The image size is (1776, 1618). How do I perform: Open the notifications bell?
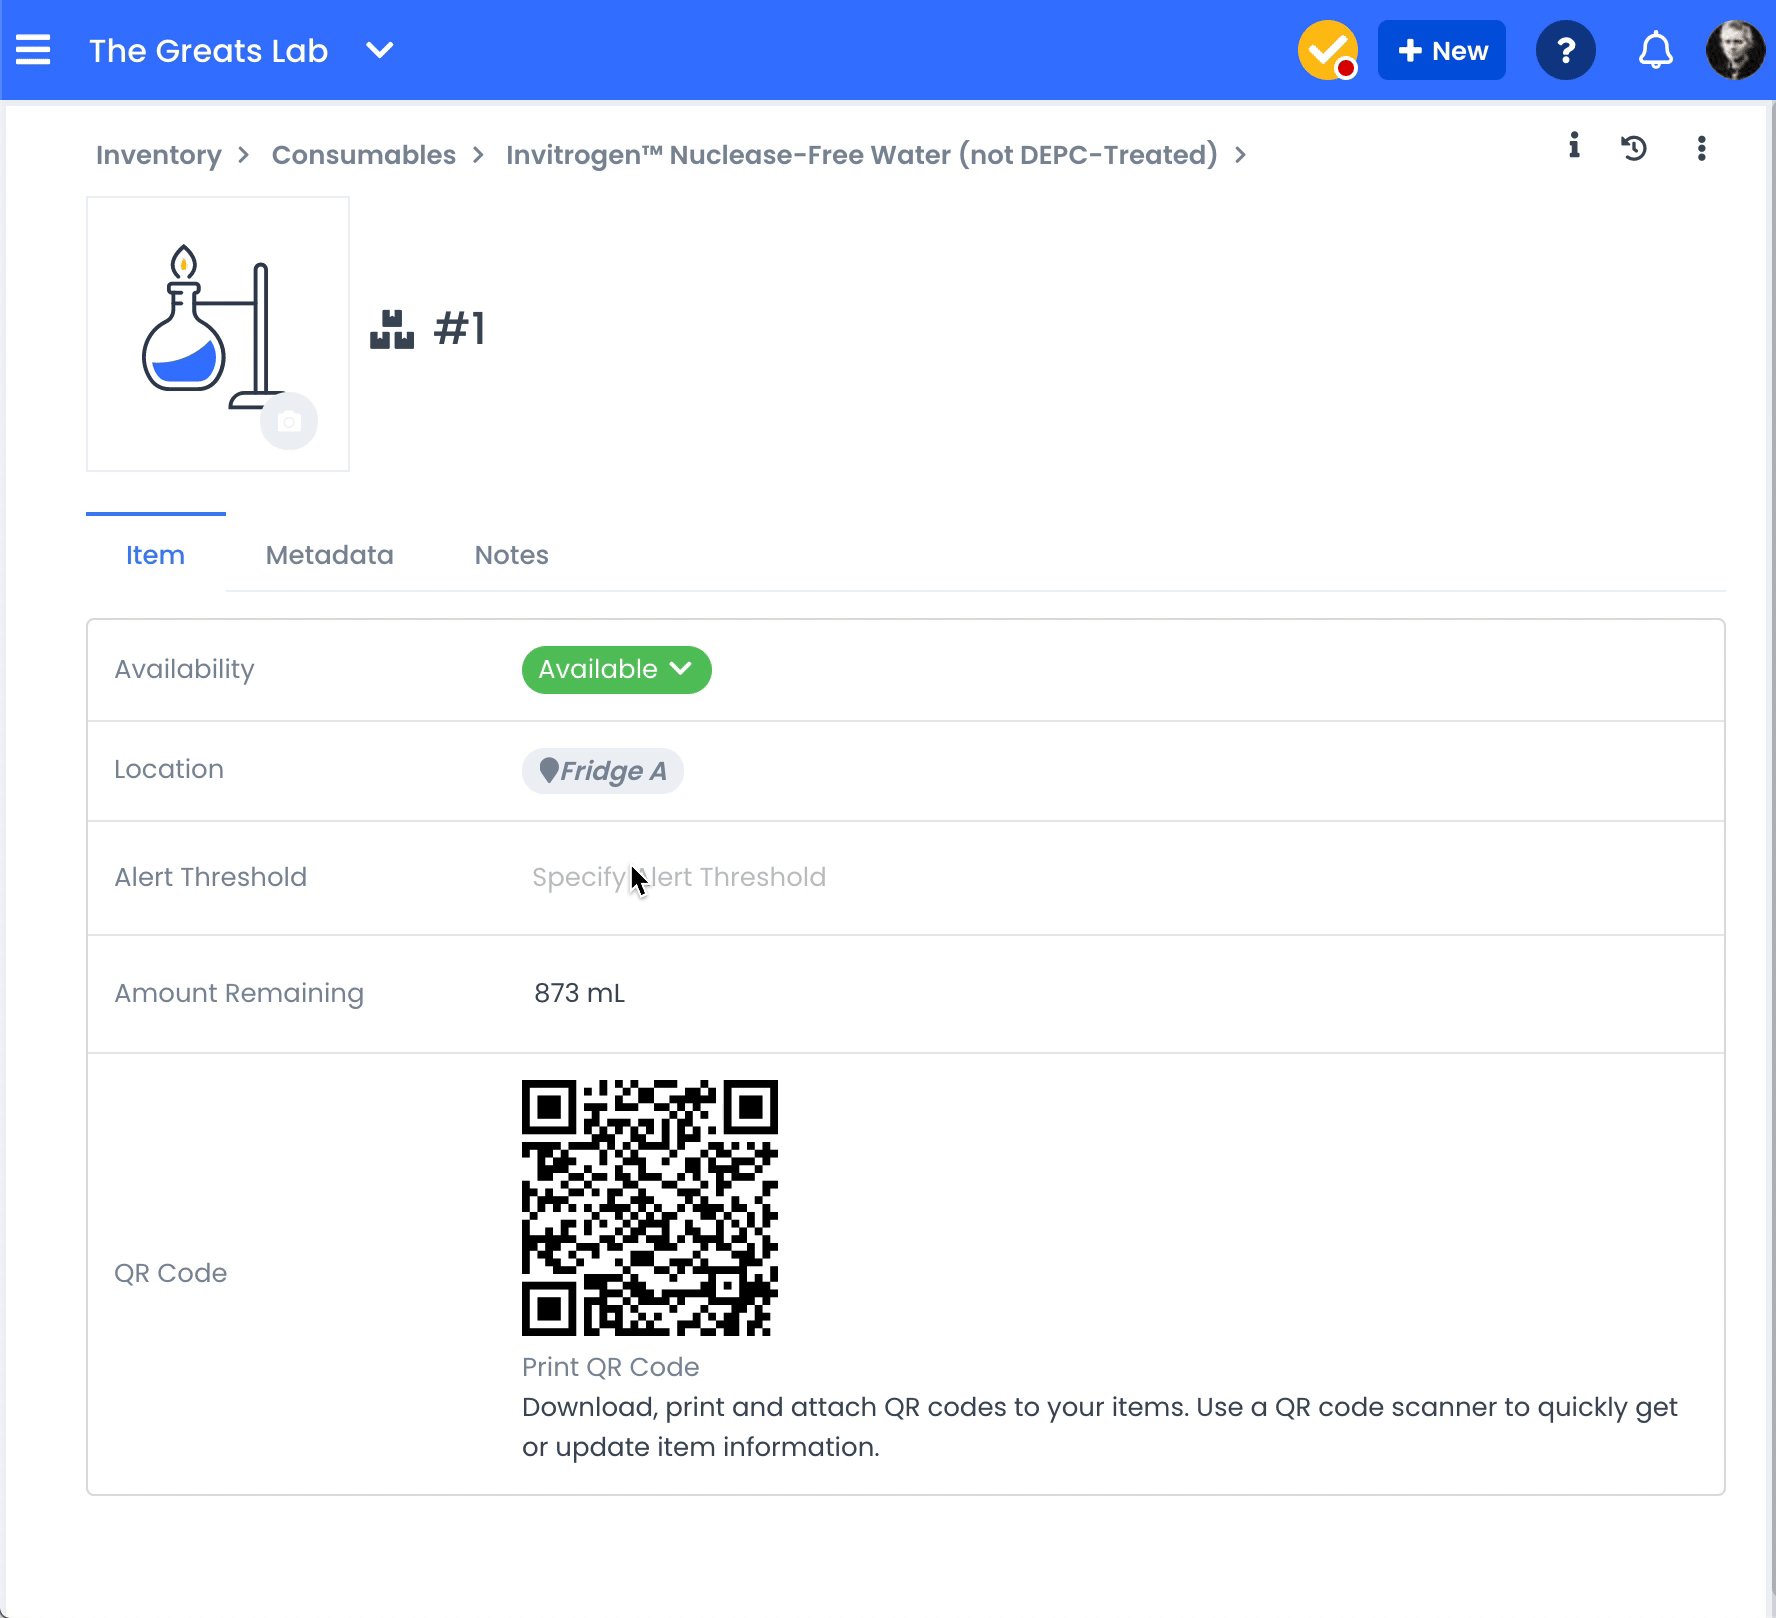pyautogui.click(x=1655, y=50)
